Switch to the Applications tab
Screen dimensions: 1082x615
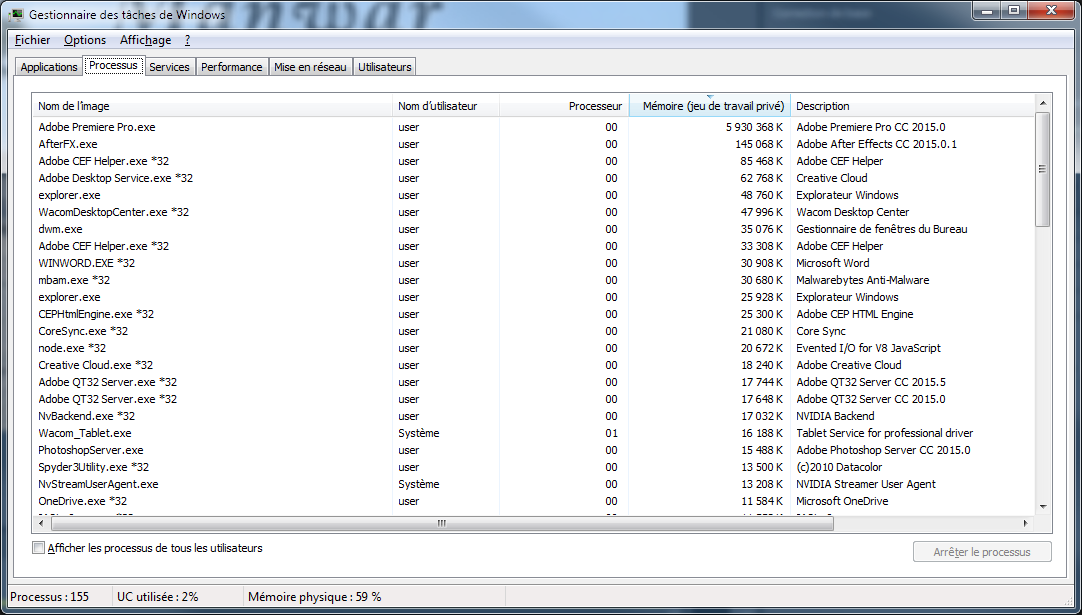pos(49,67)
